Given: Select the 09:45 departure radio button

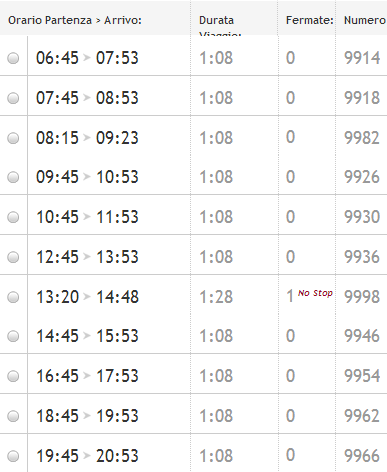Looking at the screenshot, I should 13,177.
